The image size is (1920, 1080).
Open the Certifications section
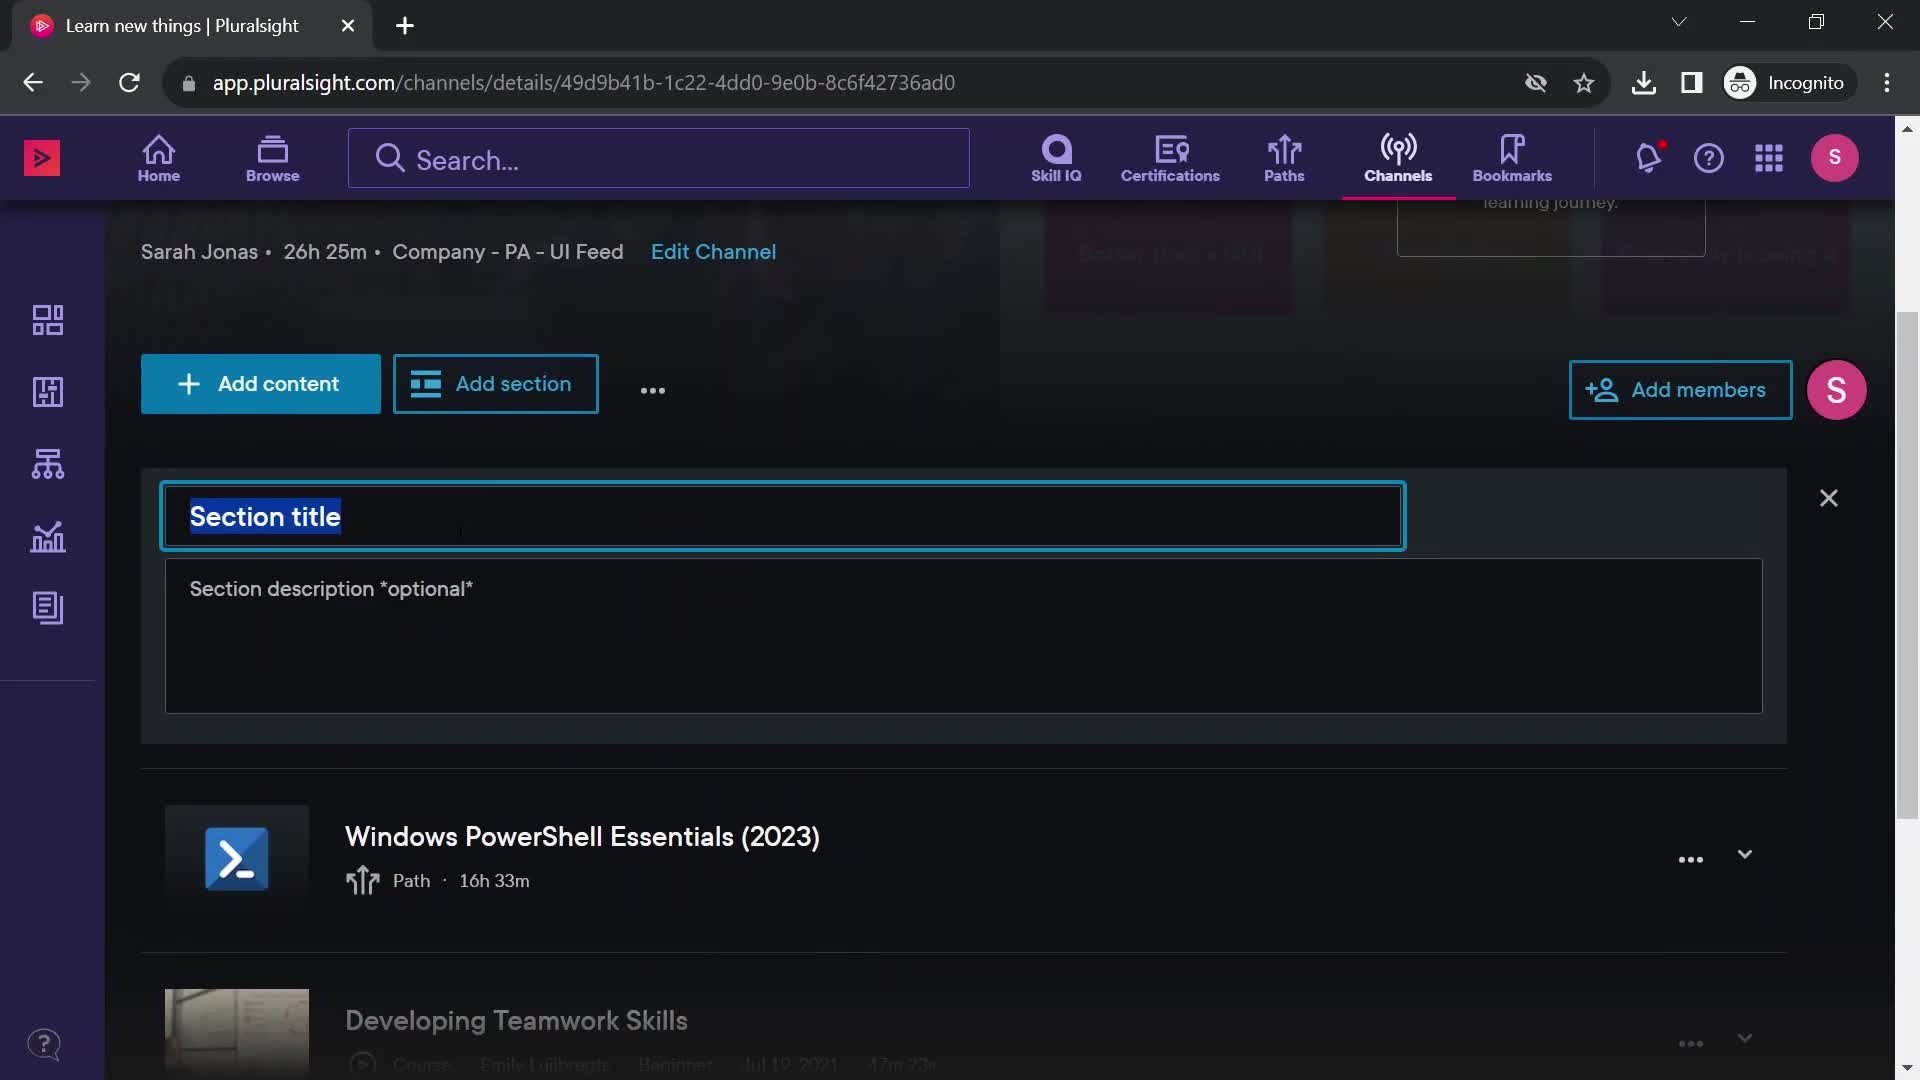coord(1170,157)
